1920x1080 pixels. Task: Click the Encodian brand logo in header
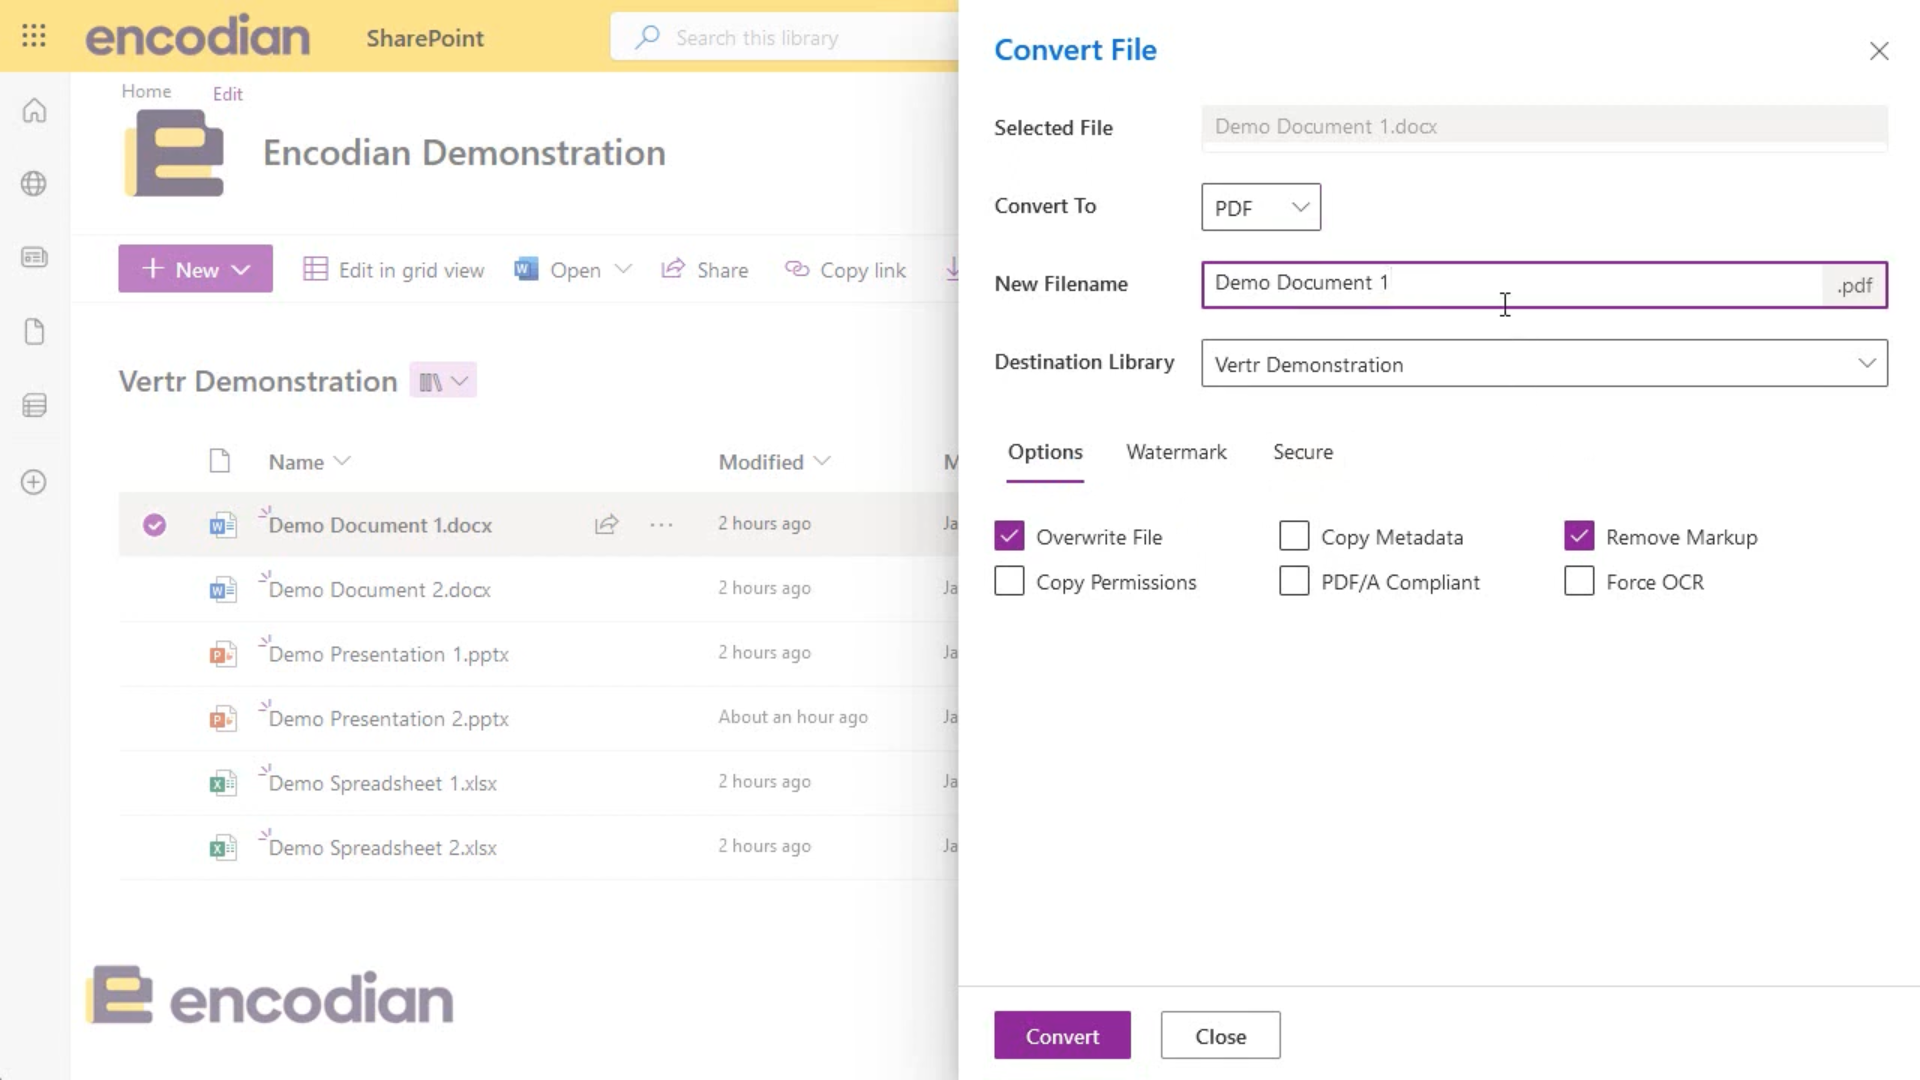197,36
